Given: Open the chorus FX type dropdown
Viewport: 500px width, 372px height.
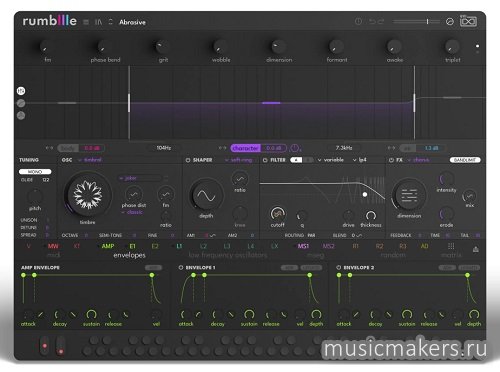Looking at the screenshot, I should point(418,160).
